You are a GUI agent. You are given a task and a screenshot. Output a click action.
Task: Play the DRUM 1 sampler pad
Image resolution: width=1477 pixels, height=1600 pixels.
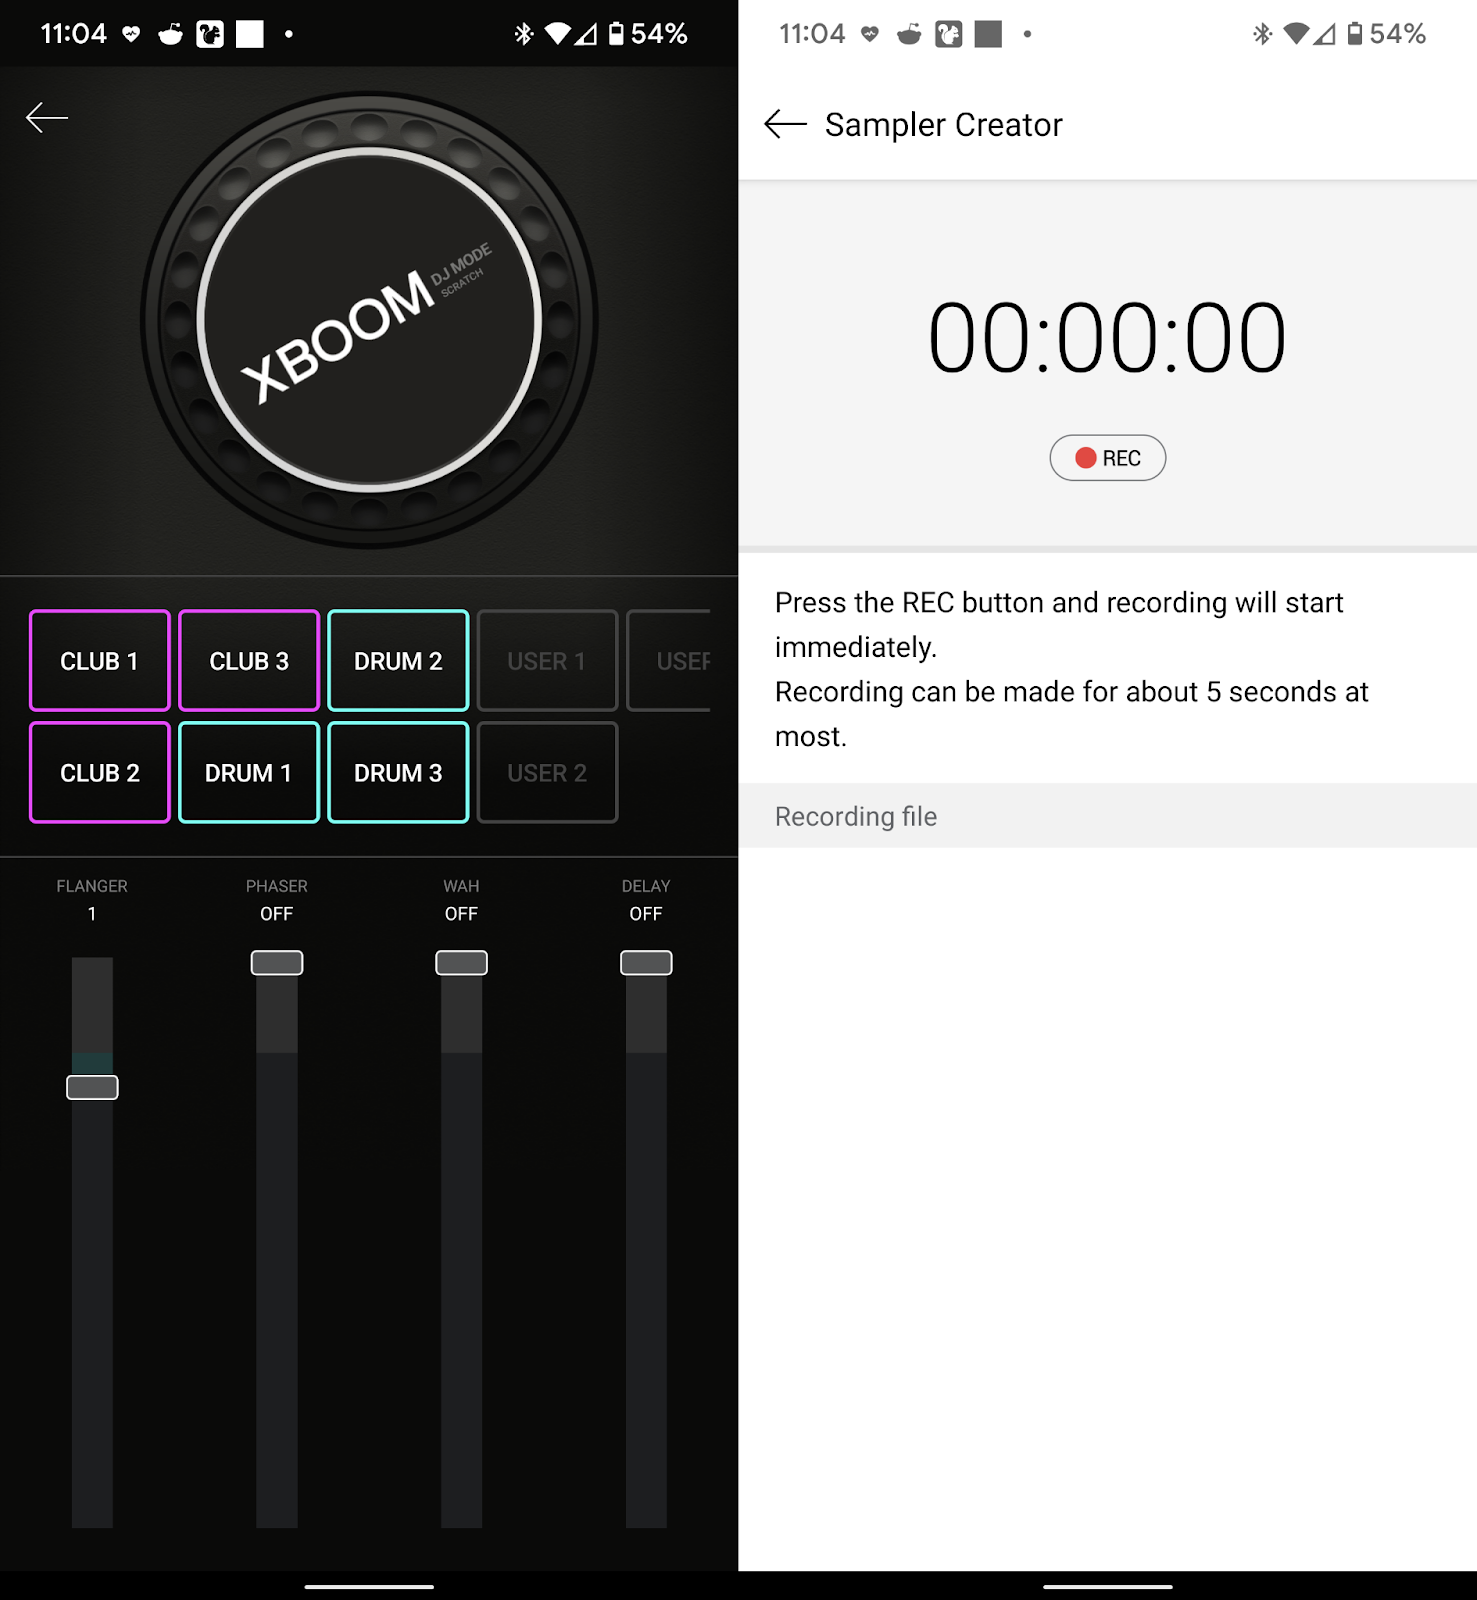(249, 773)
